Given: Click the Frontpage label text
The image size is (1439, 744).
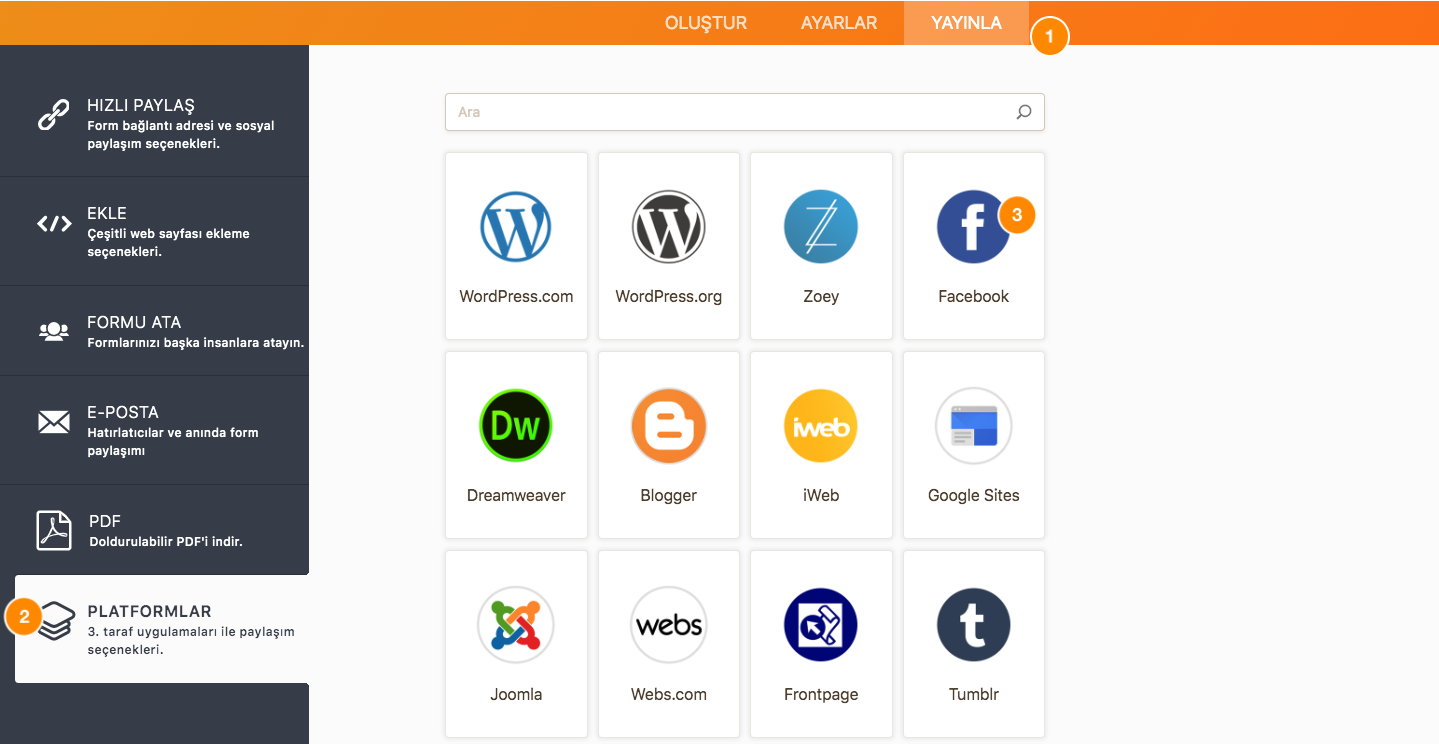Looking at the screenshot, I should pyautogui.click(x=821, y=694).
